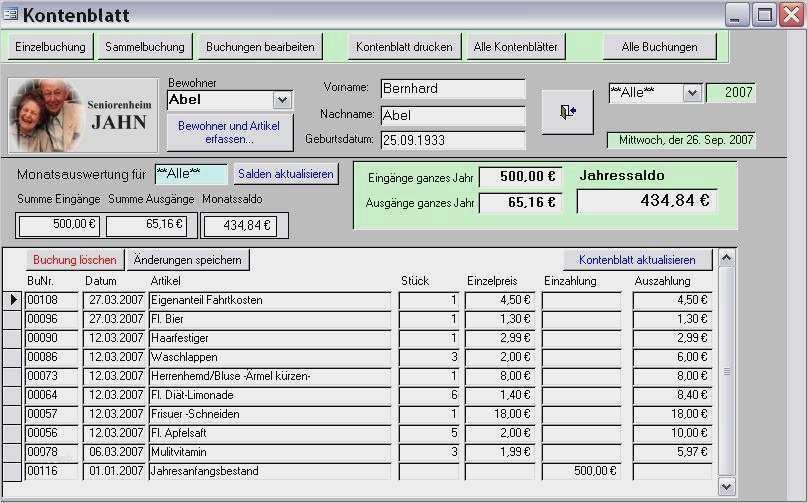Click the exit door icon button
808x503 pixels.
pos(567,112)
